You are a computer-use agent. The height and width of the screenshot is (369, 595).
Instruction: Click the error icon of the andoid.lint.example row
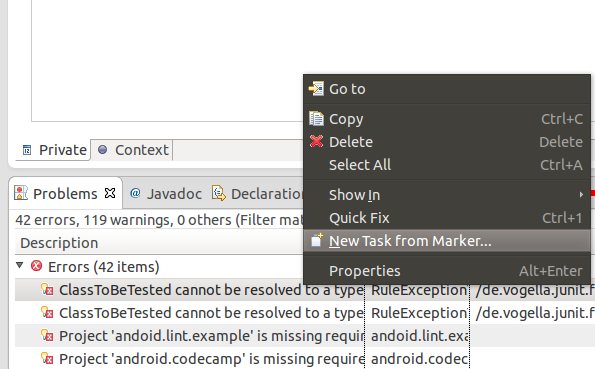click(x=47, y=335)
